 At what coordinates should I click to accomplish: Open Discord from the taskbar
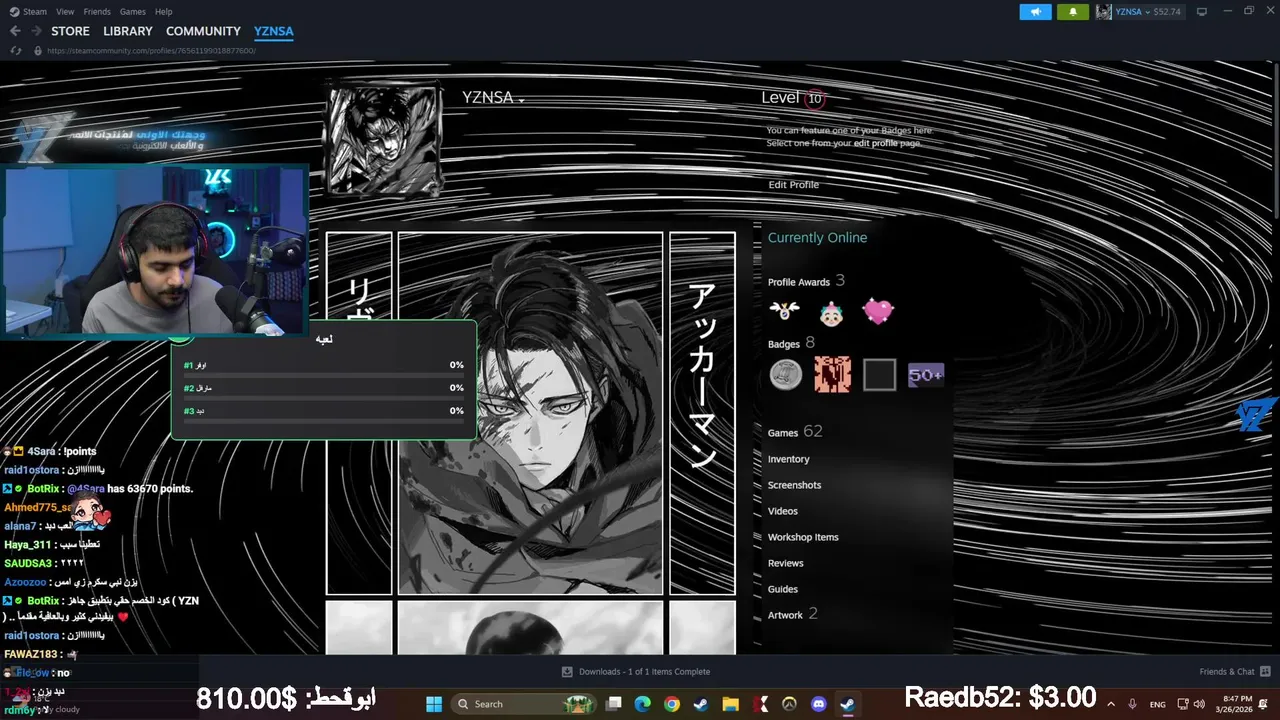point(818,704)
